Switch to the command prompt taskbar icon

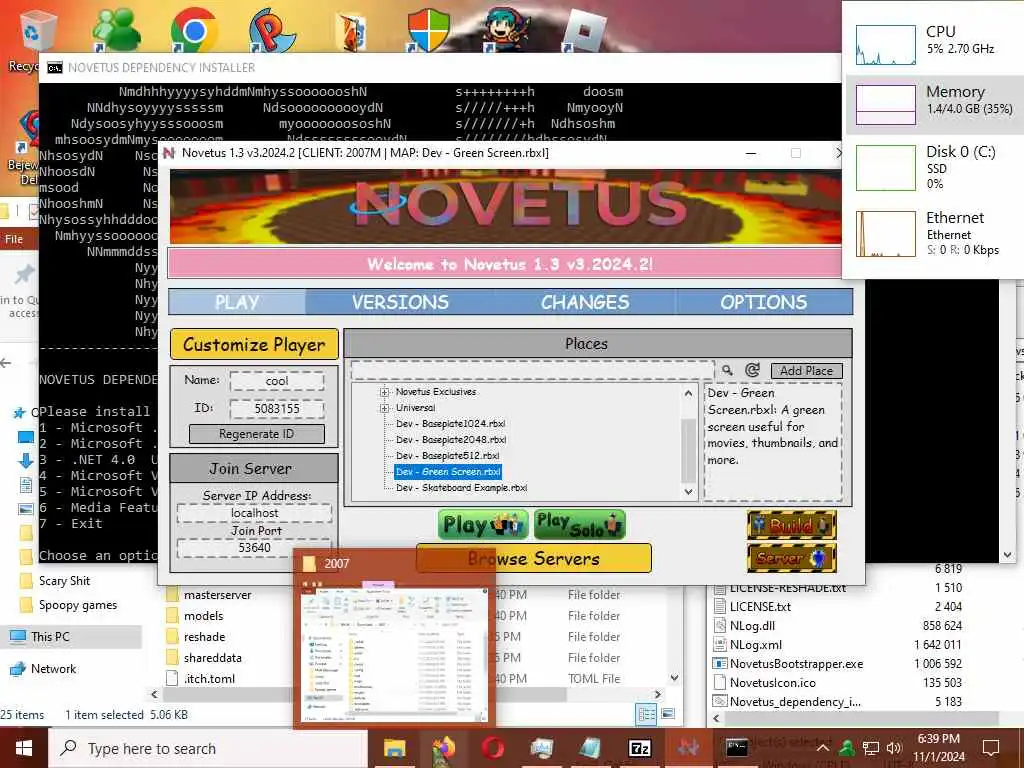[737, 748]
